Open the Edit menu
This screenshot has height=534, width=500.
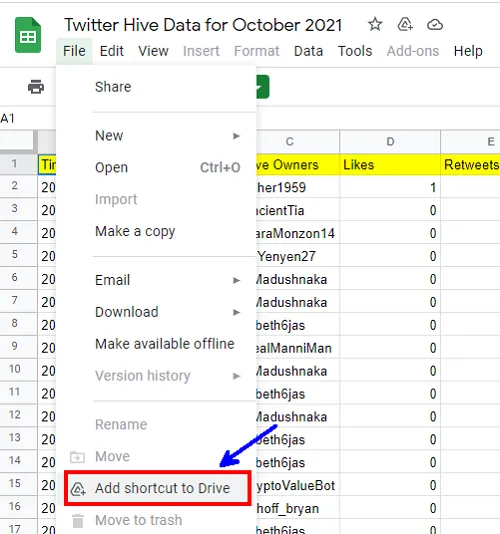pos(112,51)
